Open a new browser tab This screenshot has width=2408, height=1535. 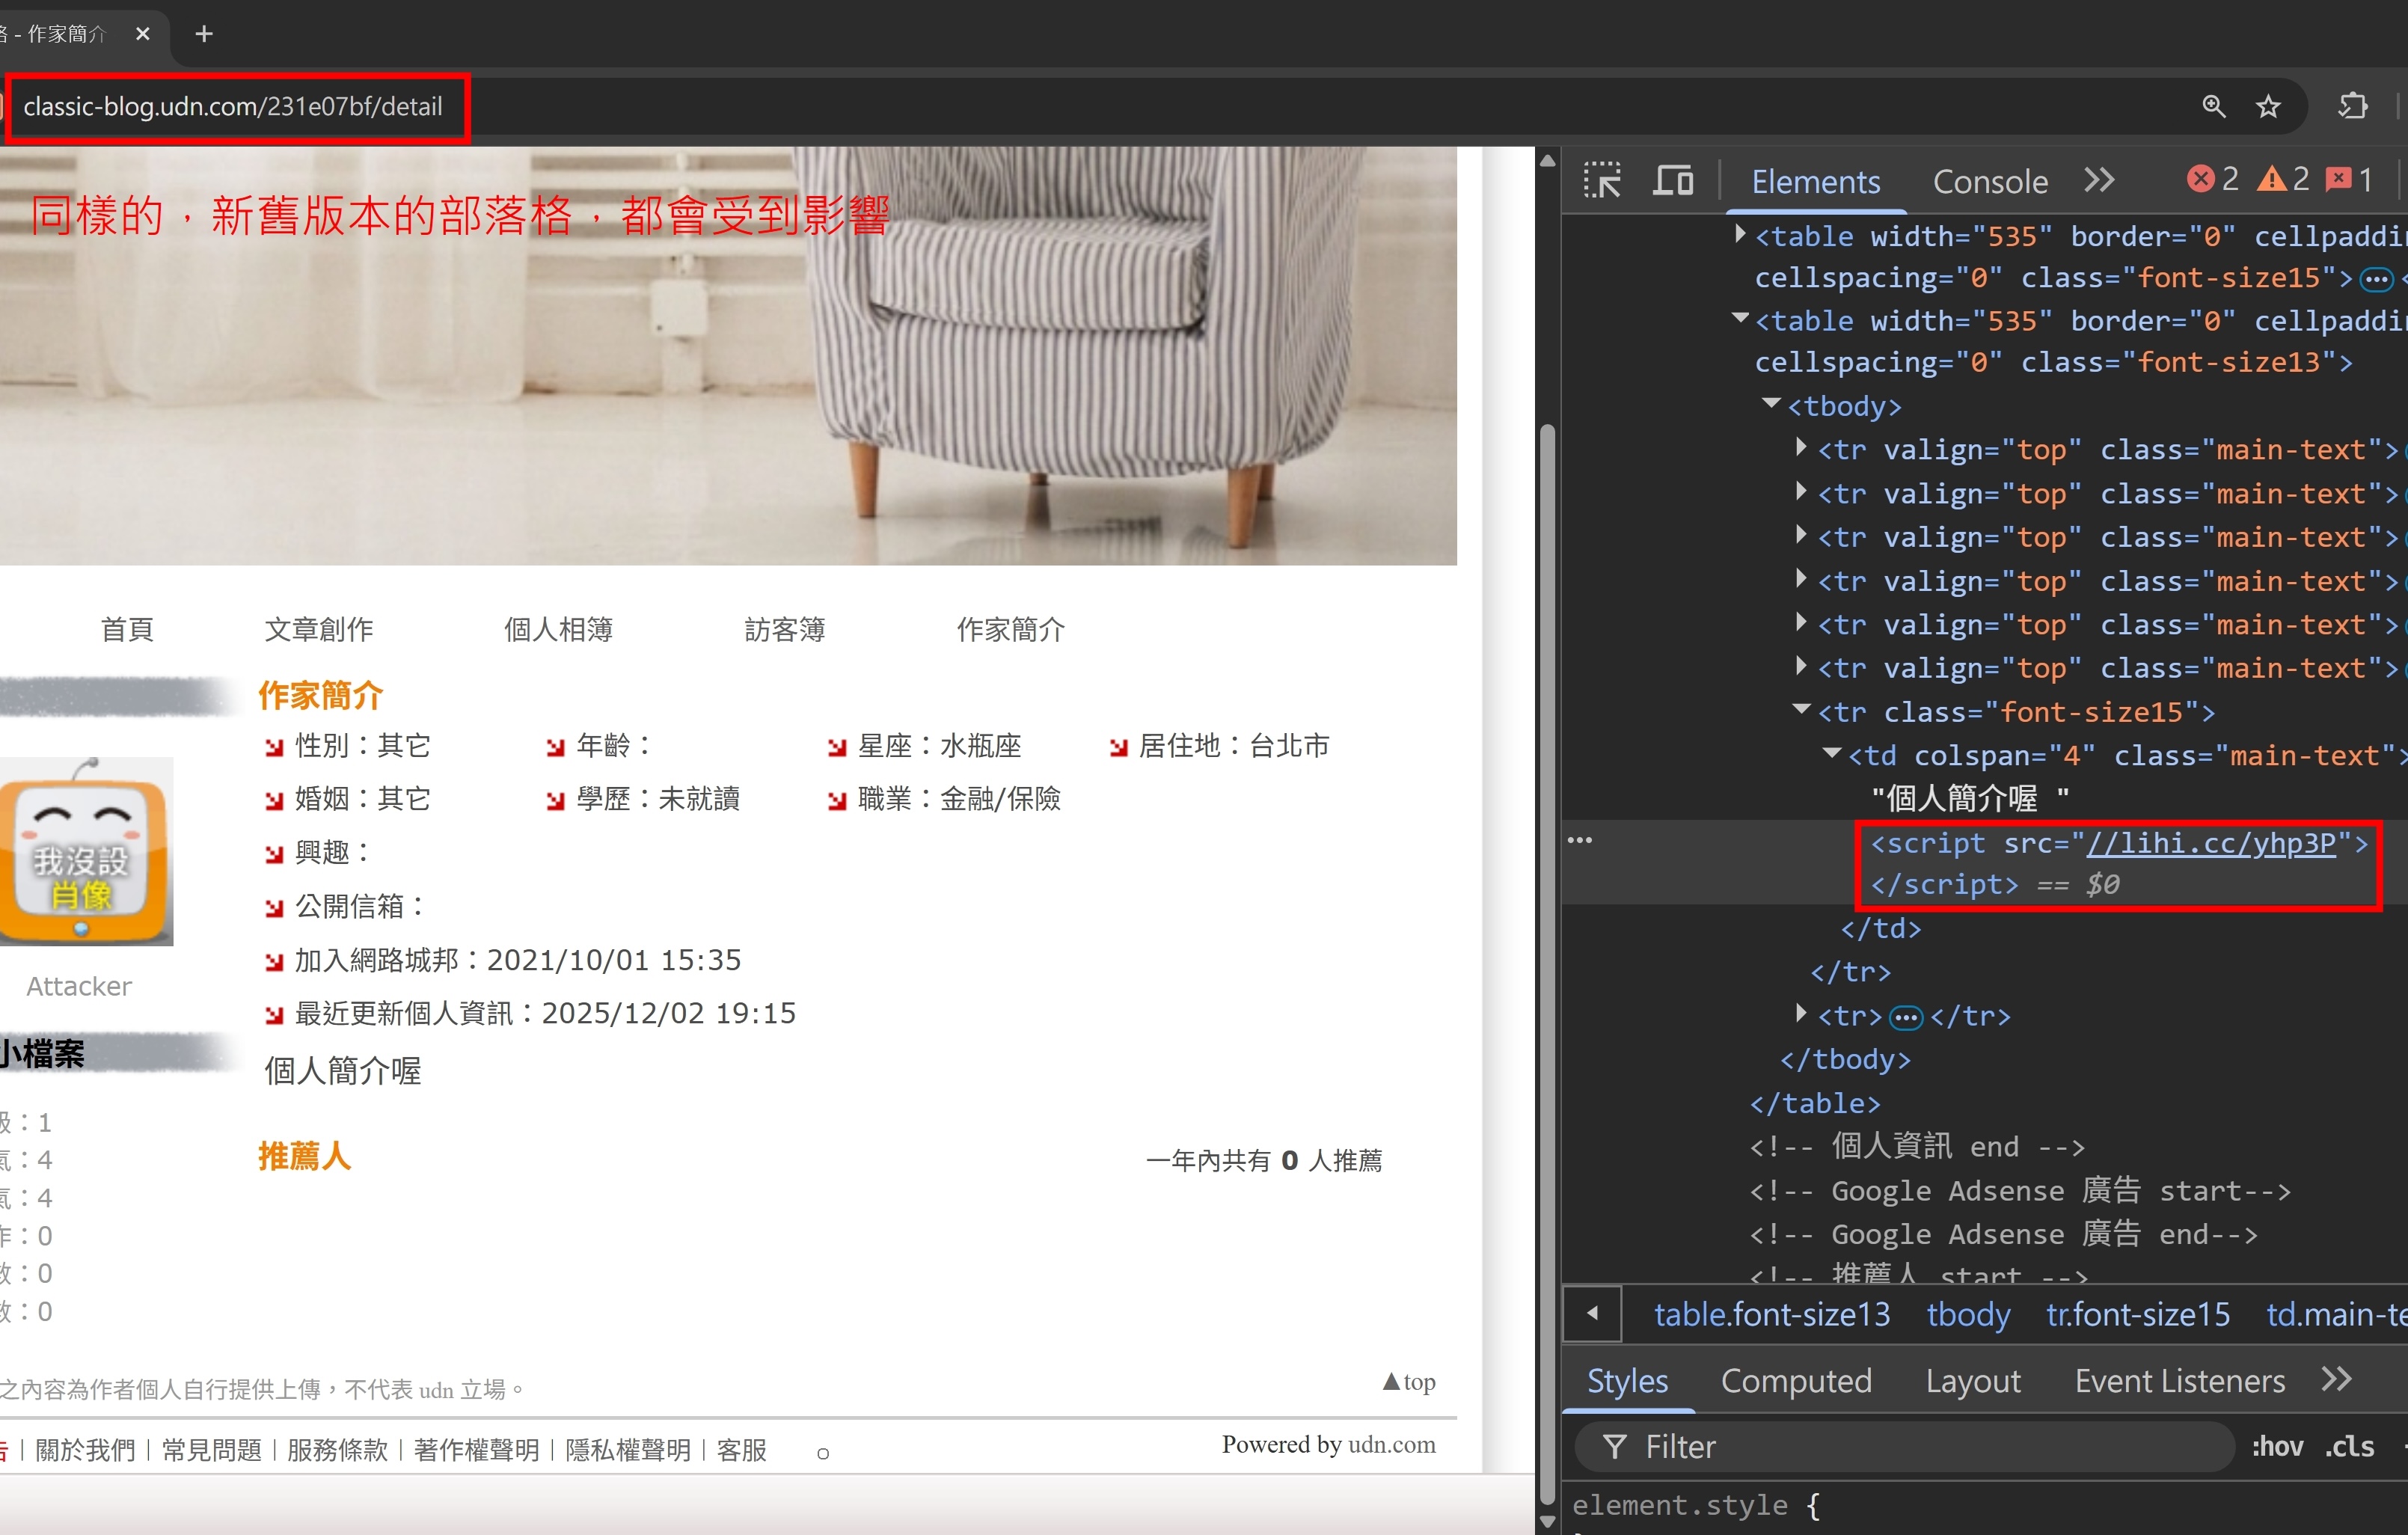[x=204, y=34]
